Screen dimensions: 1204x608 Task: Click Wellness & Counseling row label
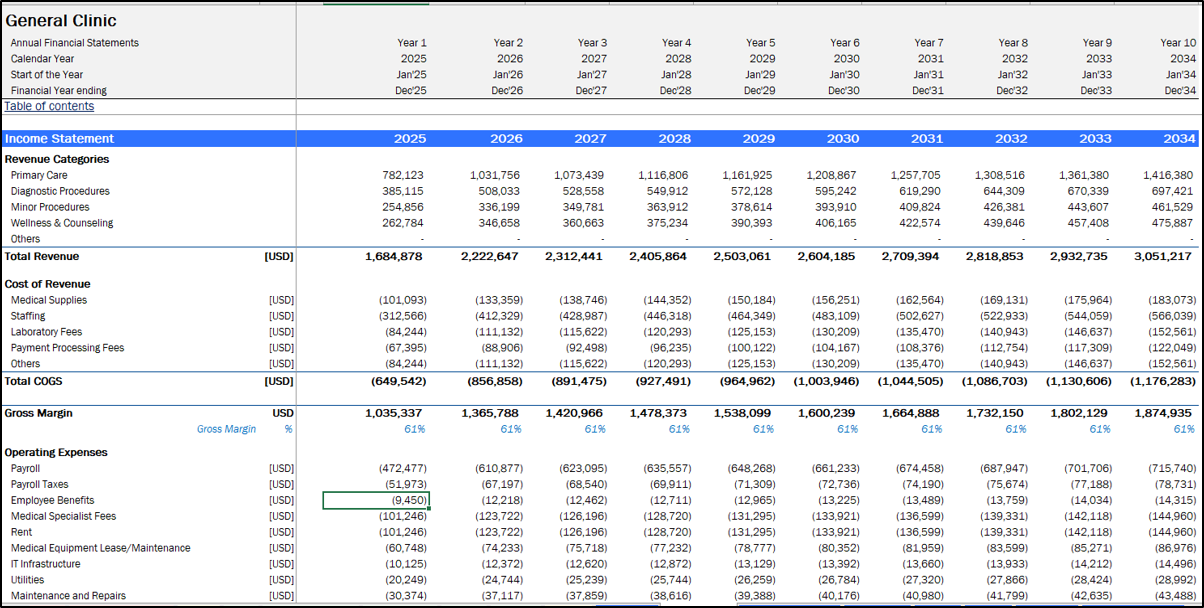[x=62, y=223]
